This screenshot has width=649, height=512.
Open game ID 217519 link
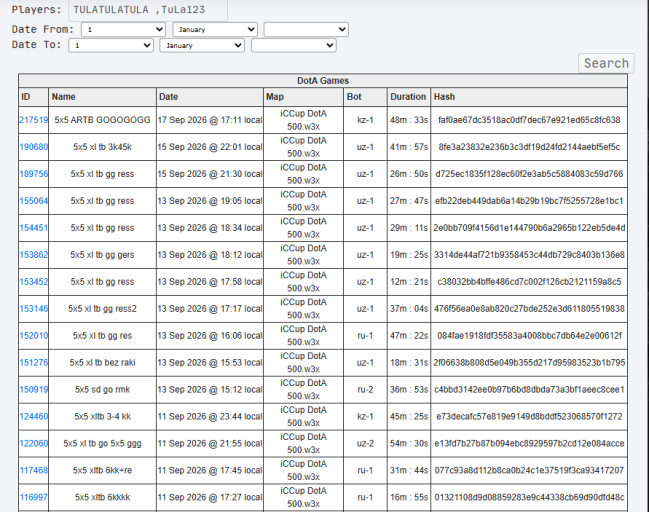tap(34, 120)
